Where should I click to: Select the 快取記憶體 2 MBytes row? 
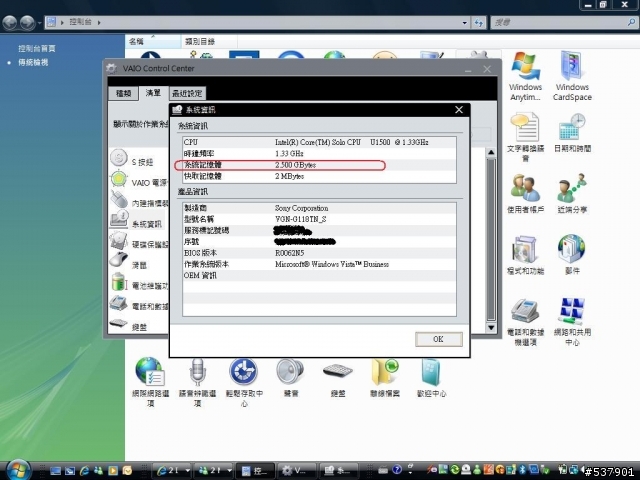(x=319, y=176)
